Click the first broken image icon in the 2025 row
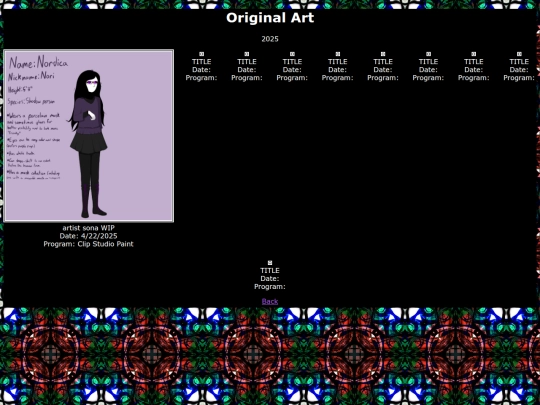Screen dimensions: 540x405 click(201, 54)
